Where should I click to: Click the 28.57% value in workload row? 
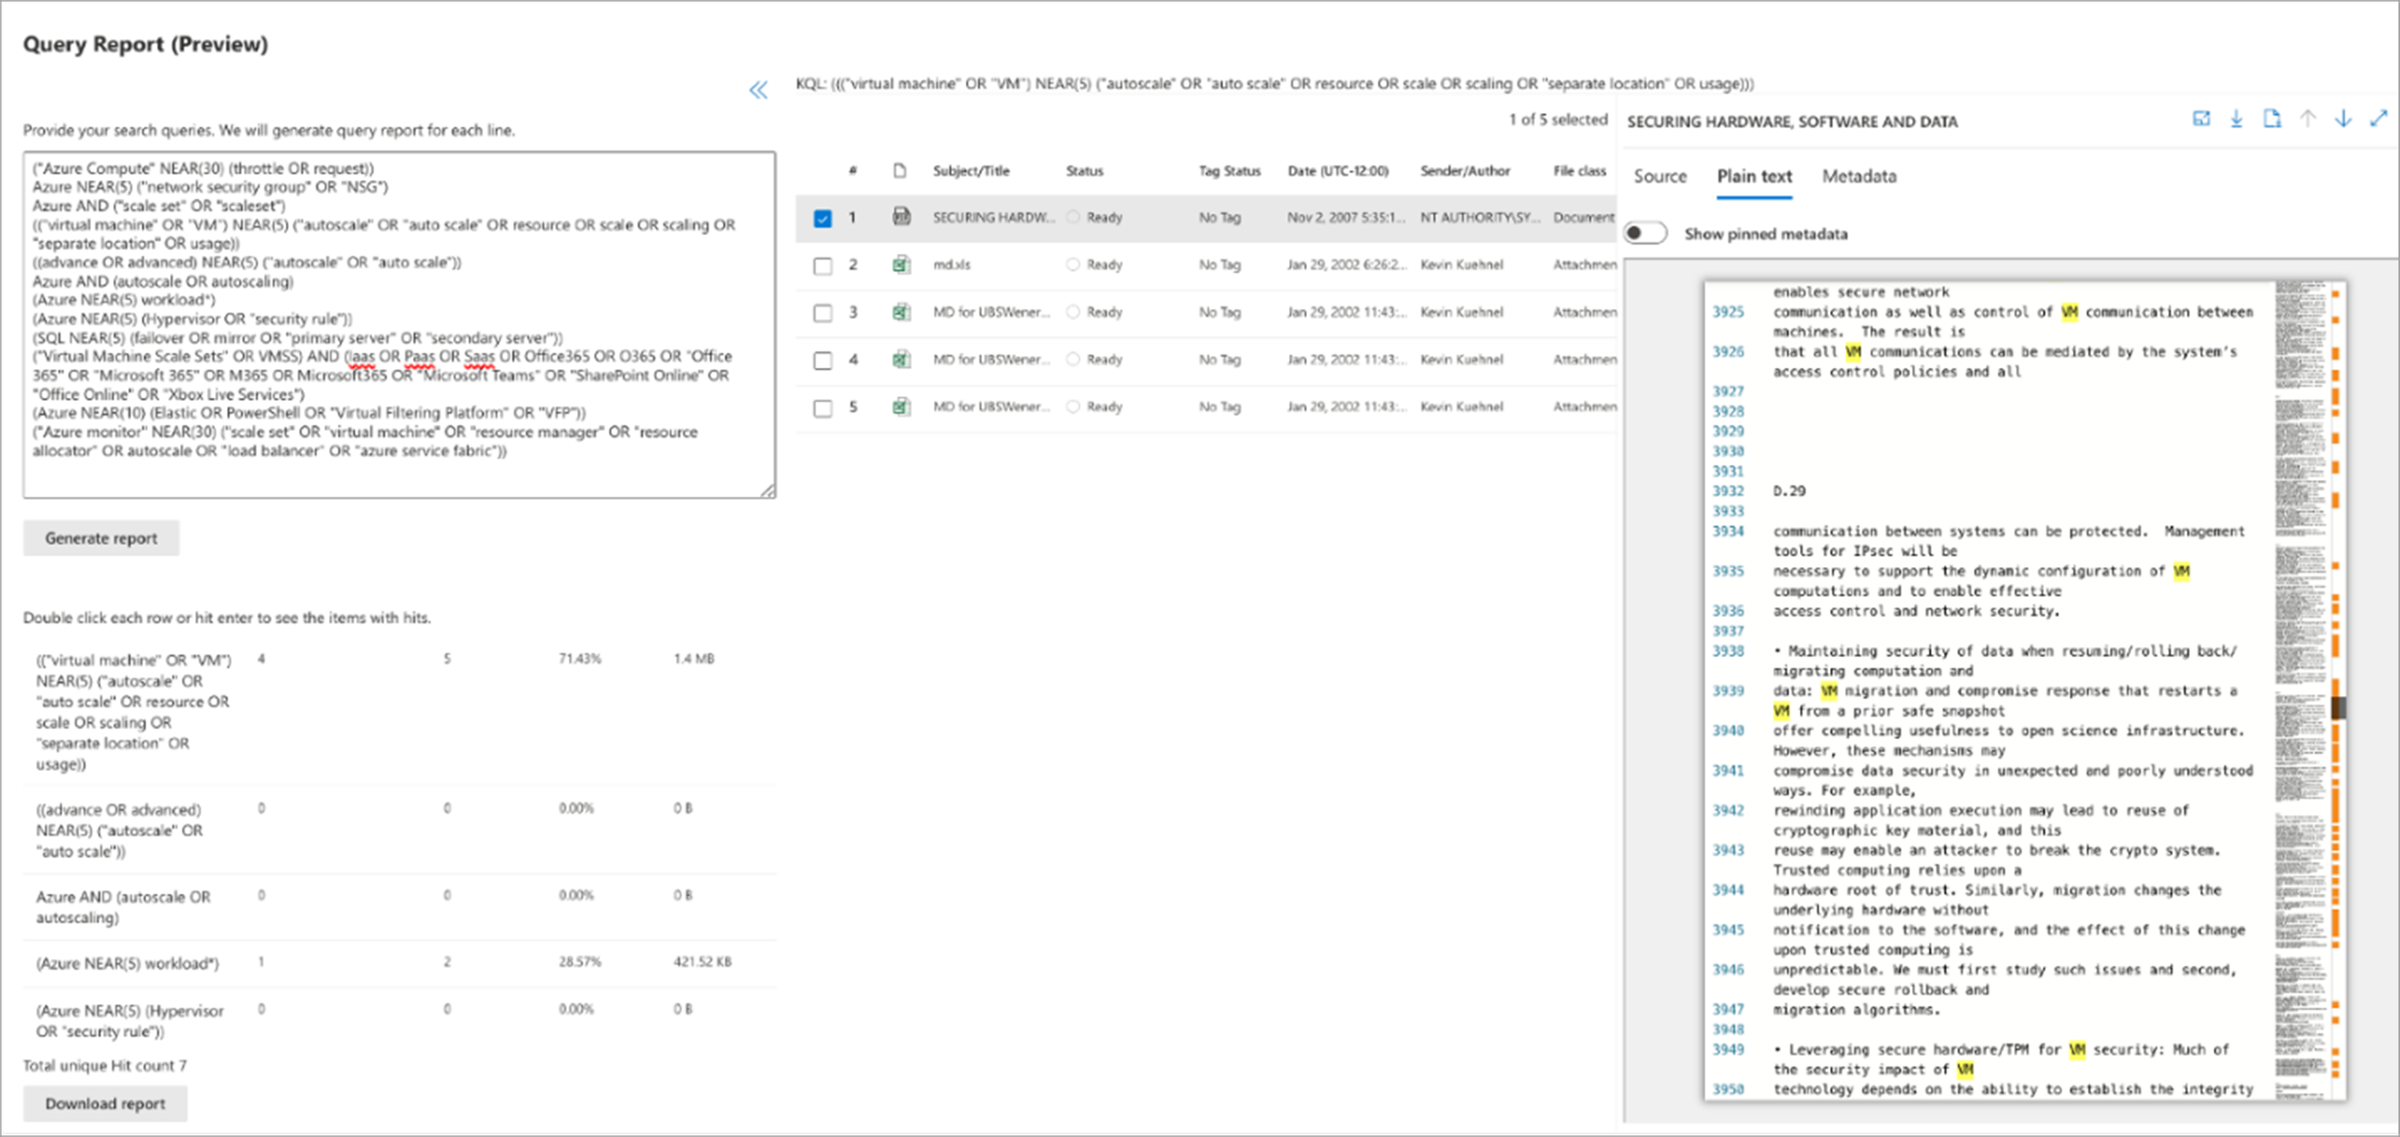(x=579, y=962)
